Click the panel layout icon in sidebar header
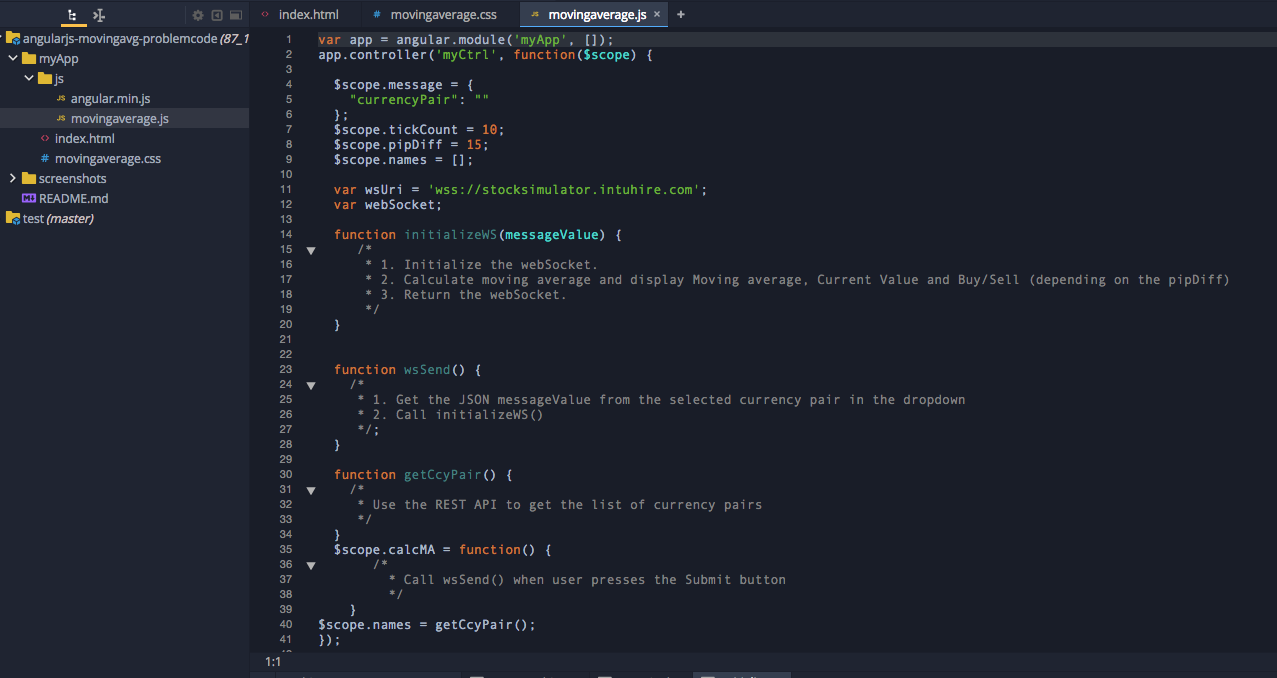Image resolution: width=1277 pixels, height=678 pixels. 236,15
